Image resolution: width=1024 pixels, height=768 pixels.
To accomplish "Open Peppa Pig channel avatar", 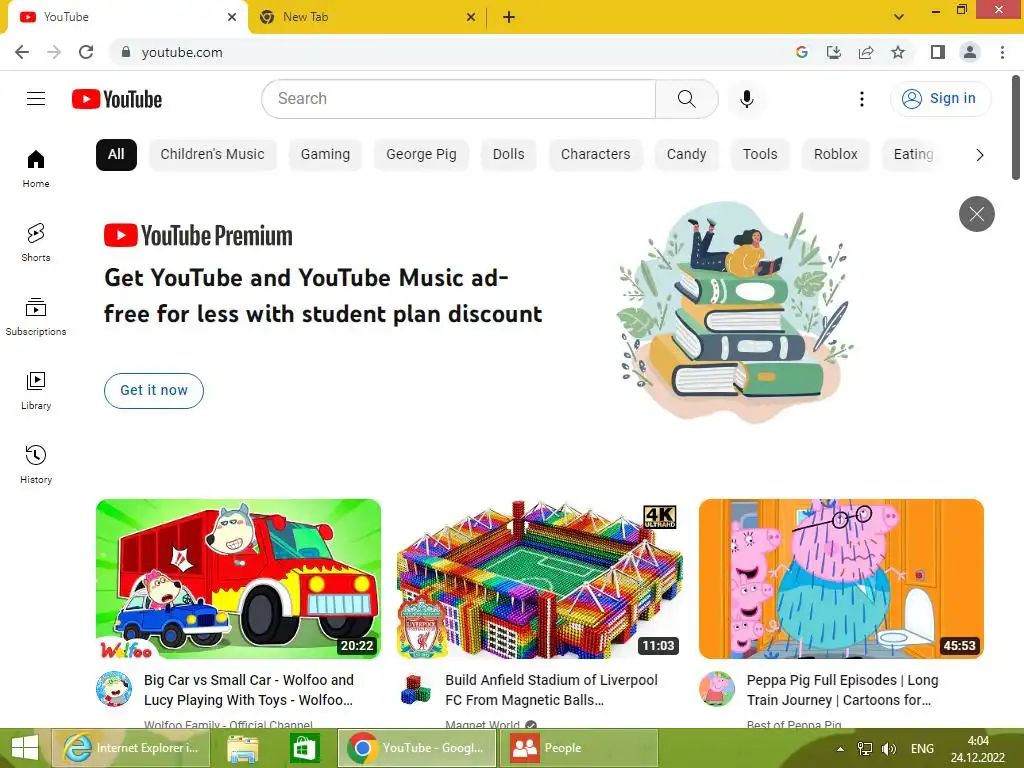I will 716,689.
